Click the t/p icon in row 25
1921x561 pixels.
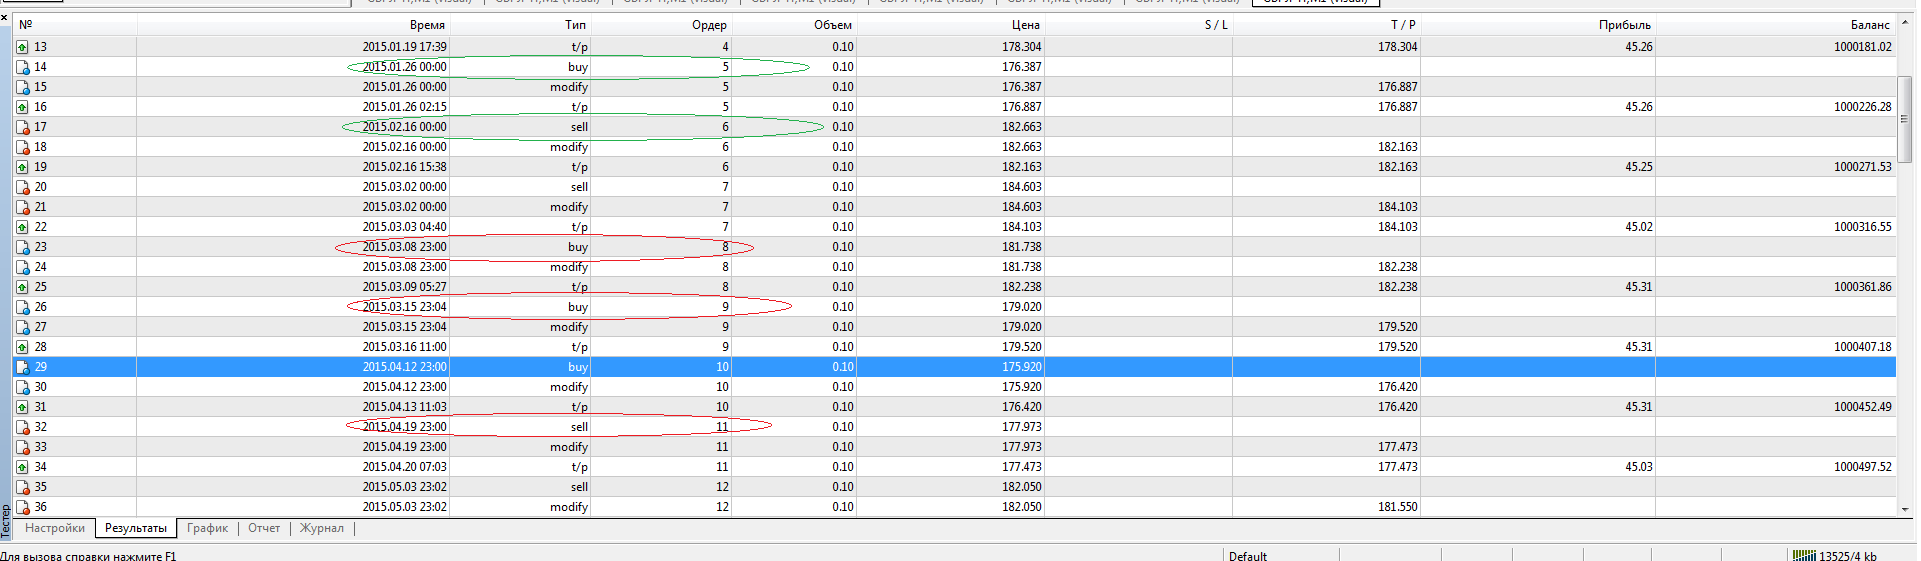pyautogui.click(x=22, y=287)
